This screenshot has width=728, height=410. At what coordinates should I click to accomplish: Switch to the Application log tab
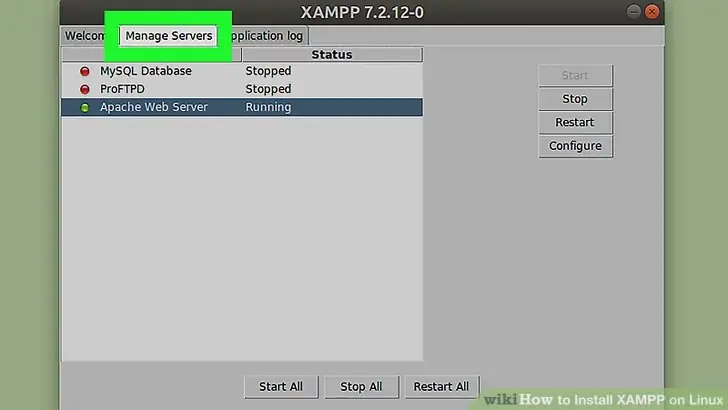point(267,36)
